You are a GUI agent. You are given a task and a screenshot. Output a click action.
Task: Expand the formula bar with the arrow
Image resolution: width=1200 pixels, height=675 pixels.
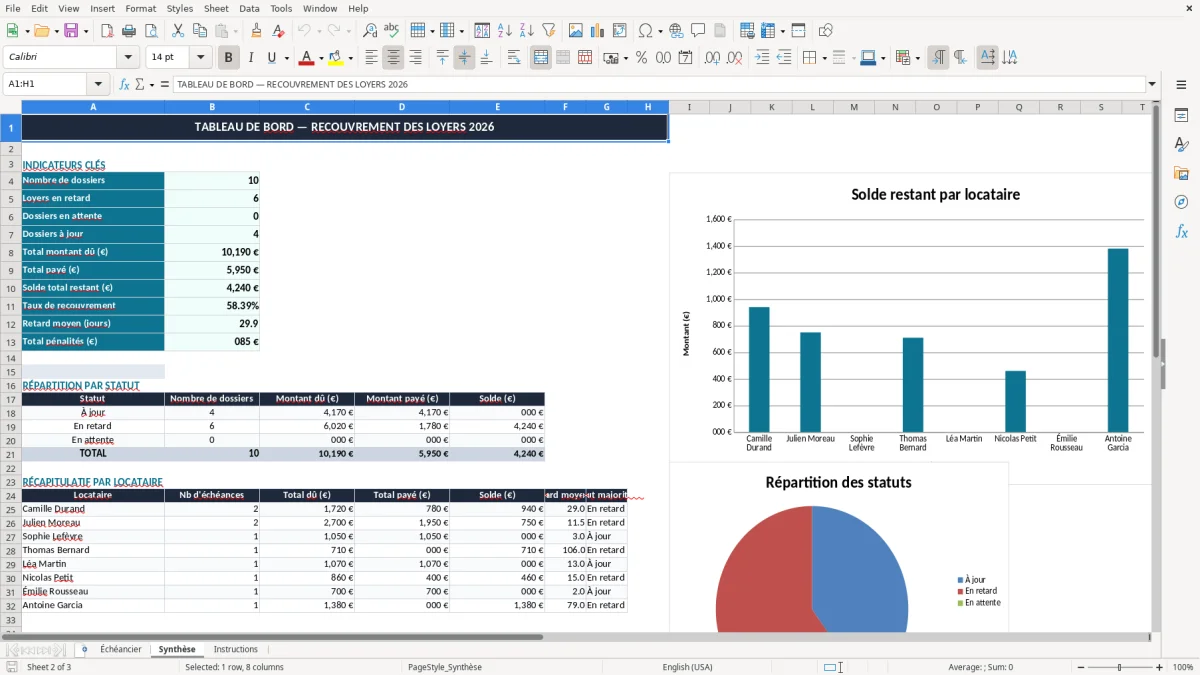(1152, 84)
